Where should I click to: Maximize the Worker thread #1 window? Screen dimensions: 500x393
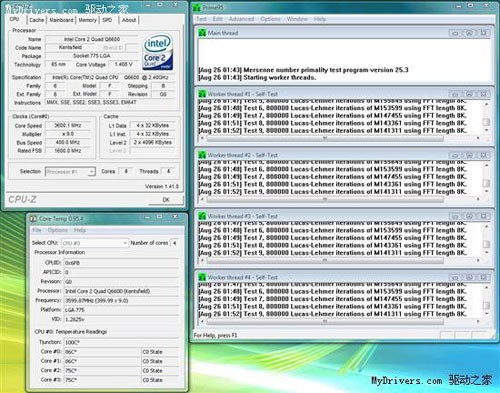point(469,94)
